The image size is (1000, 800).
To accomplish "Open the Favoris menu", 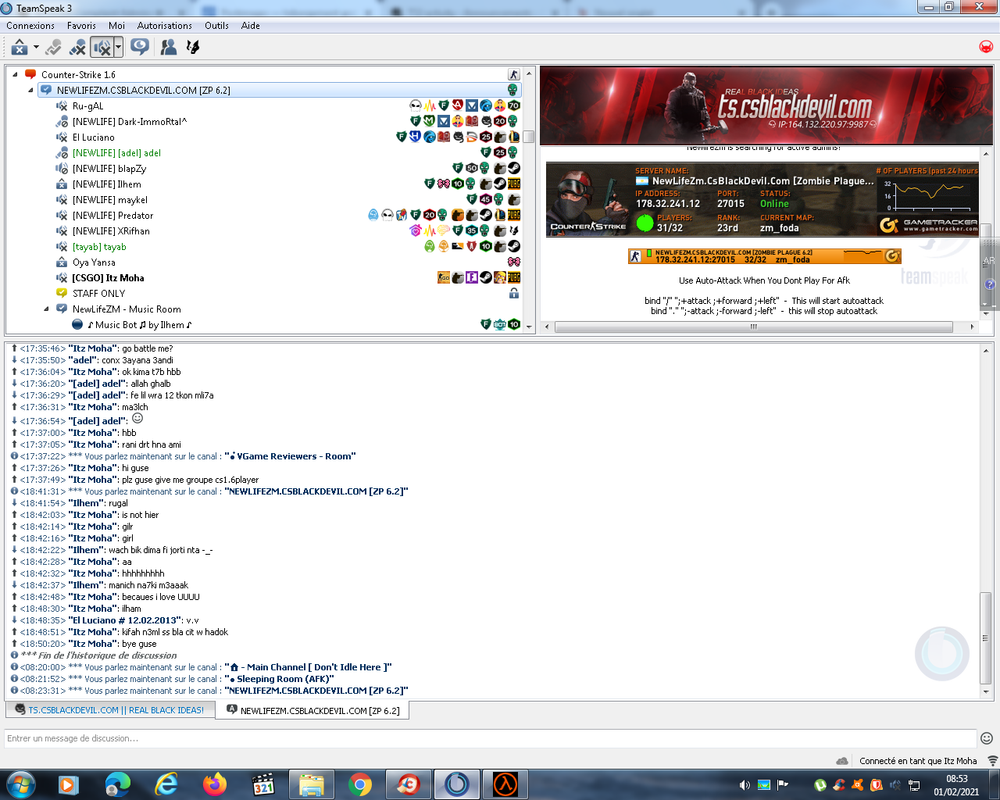I will pos(81,26).
